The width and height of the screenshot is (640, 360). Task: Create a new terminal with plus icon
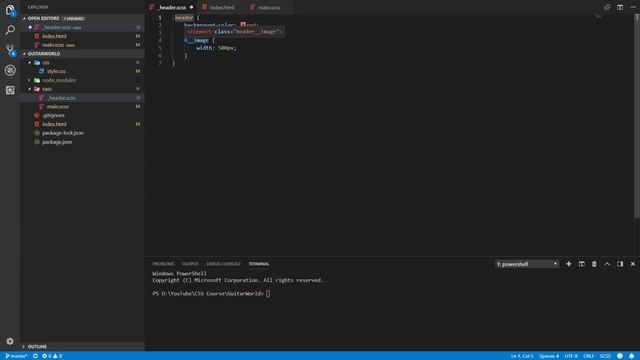[x=569, y=264]
